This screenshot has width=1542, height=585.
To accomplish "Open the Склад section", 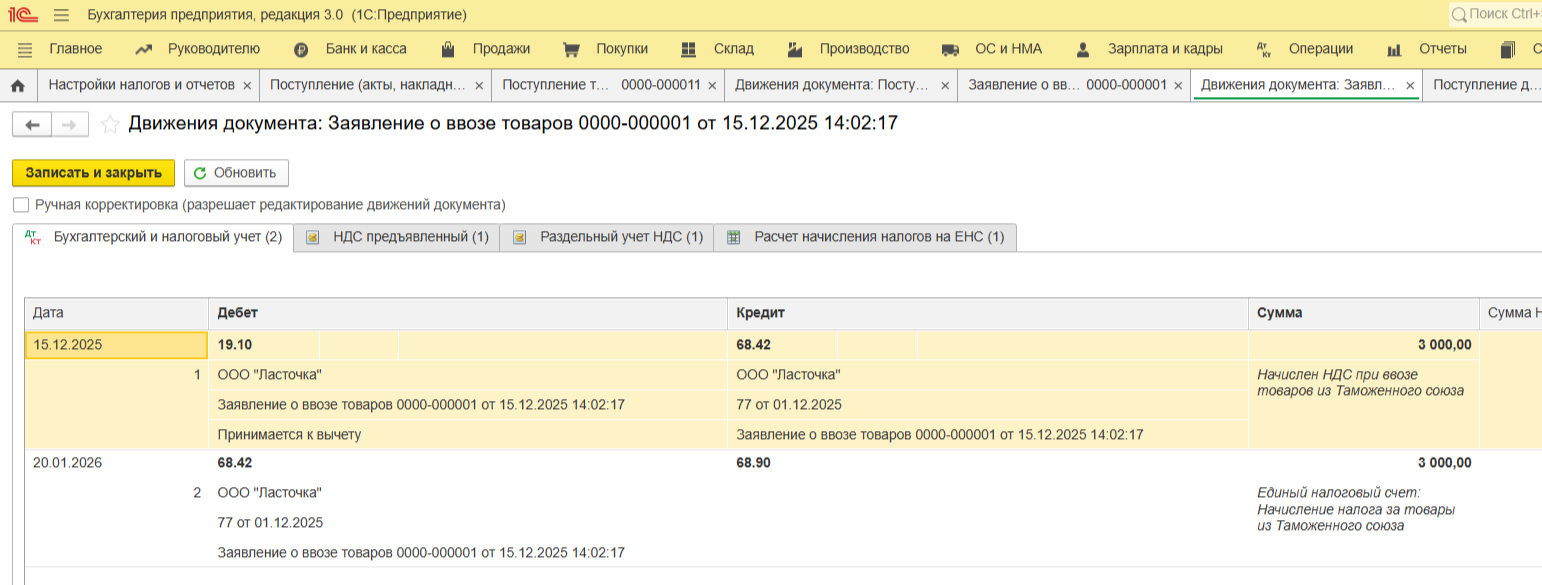I will pyautogui.click(x=718, y=49).
